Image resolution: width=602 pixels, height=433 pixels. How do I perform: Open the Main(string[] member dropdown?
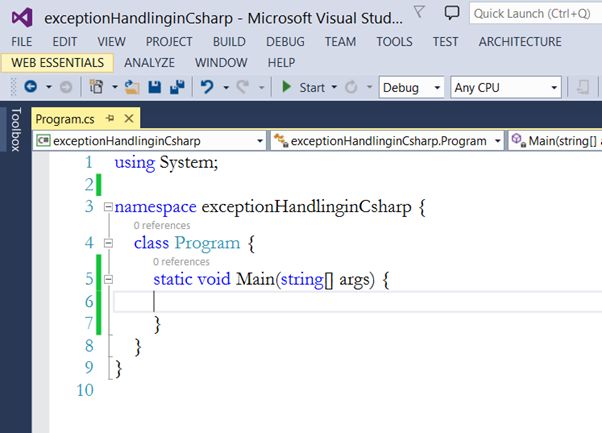(555, 141)
